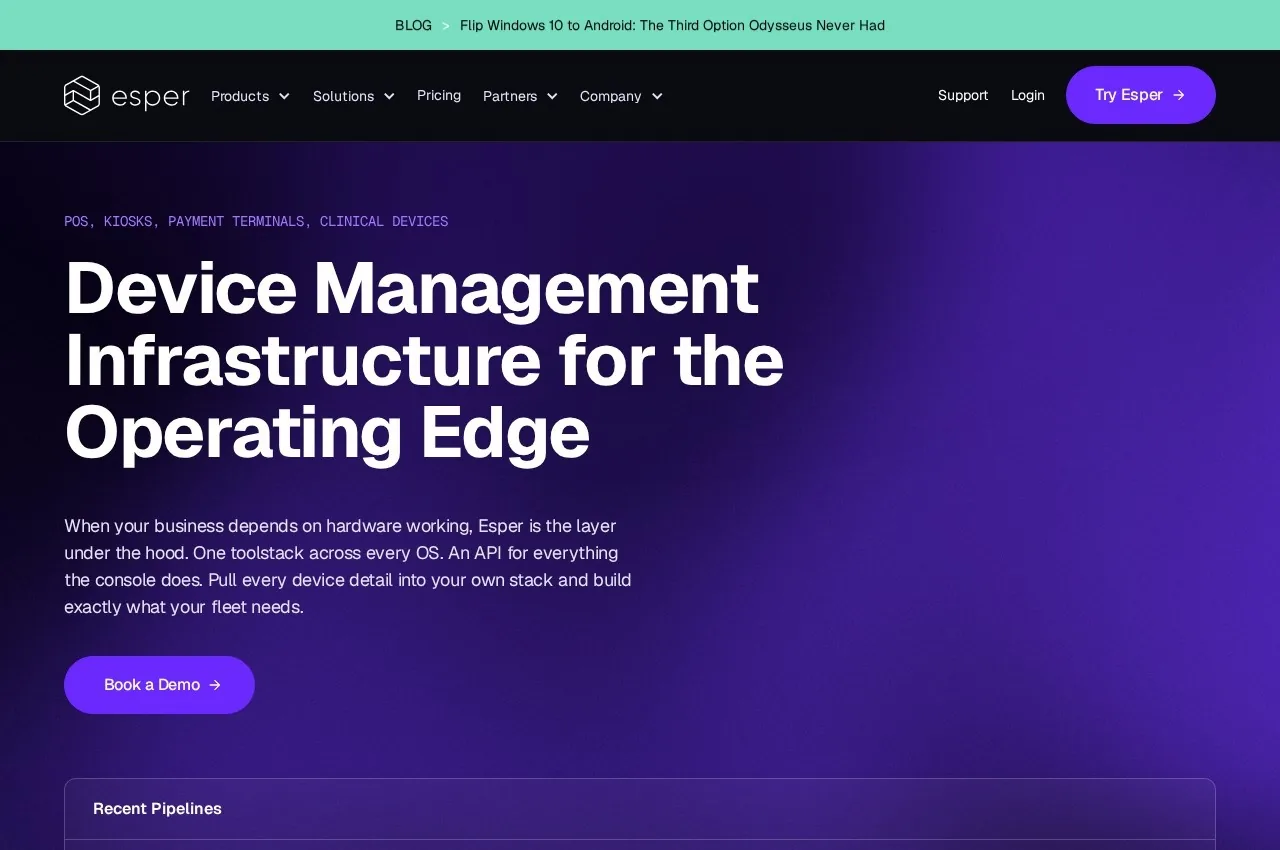The height and width of the screenshot is (850, 1280).
Task: Click the POS, KIOSKS, PAYMENT TERMINALS tagline
Action: point(256,221)
